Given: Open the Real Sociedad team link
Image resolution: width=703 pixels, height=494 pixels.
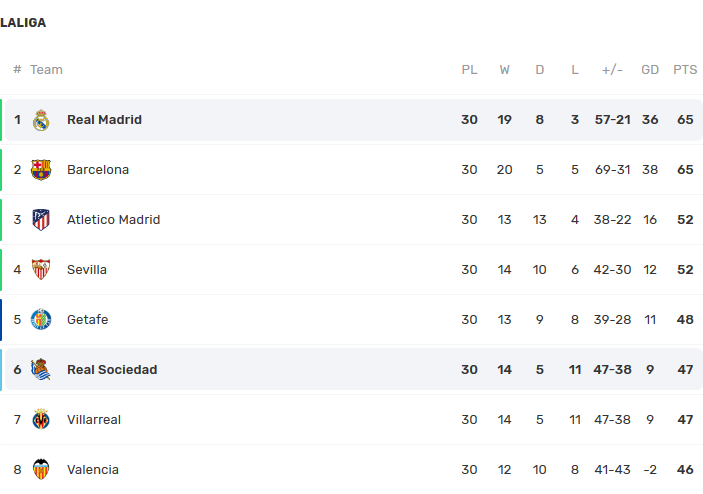Looking at the screenshot, I should 112,370.
